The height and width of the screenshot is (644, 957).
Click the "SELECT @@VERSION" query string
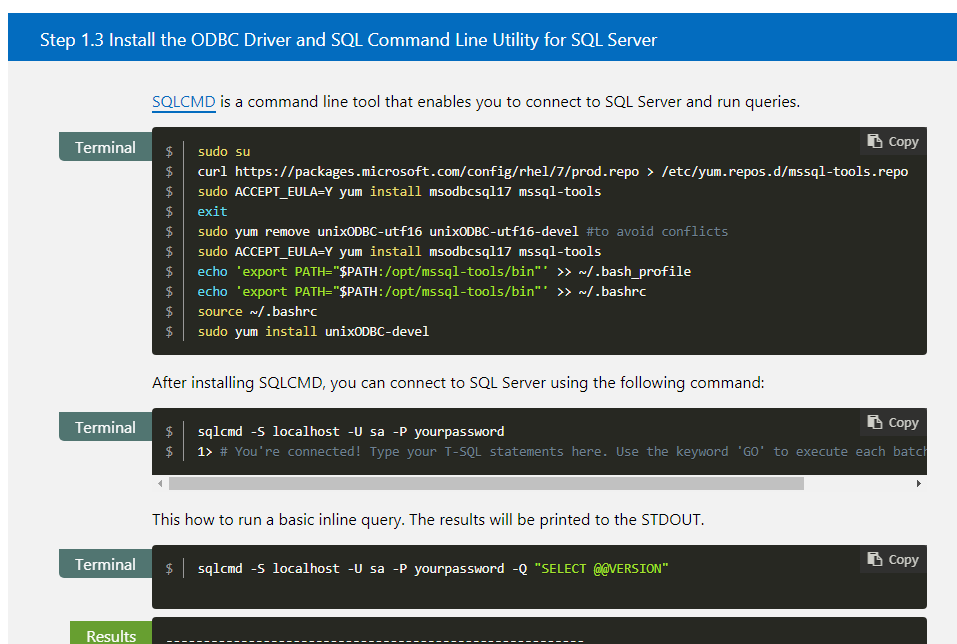[601, 568]
